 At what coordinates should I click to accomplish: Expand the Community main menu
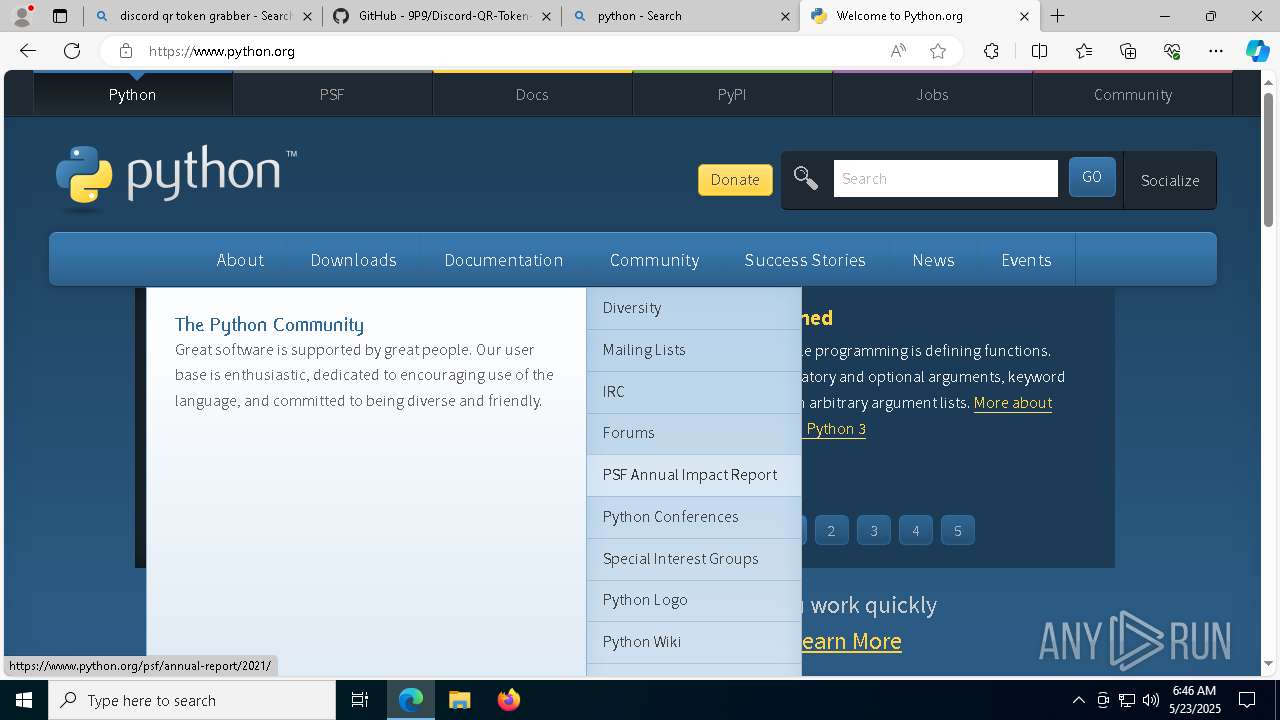coord(654,260)
